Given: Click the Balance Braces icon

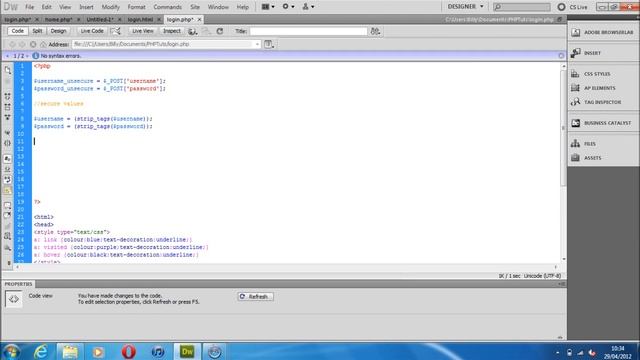Looking at the screenshot, I should tap(7, 143).
